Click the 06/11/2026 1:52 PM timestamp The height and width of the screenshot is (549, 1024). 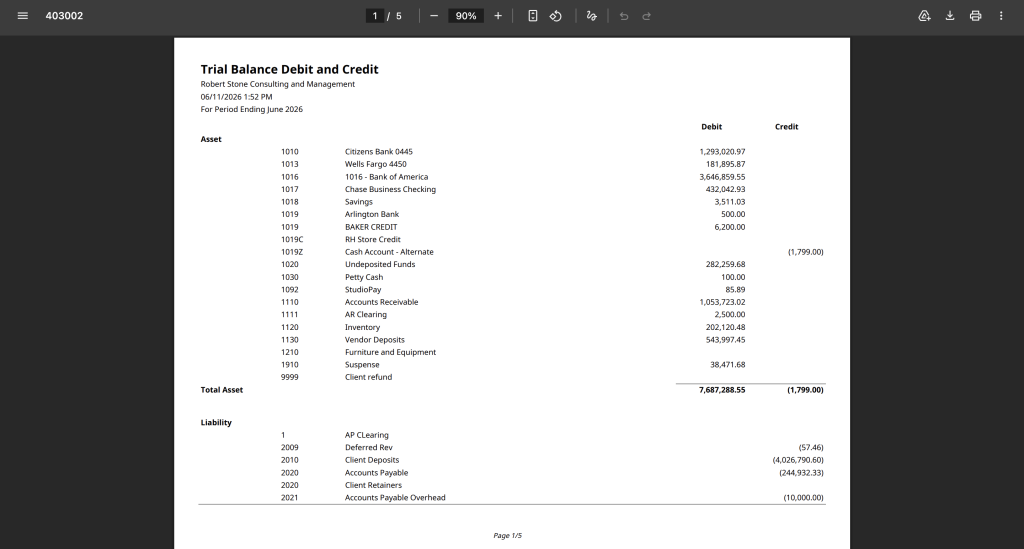(x=236, y=97)
